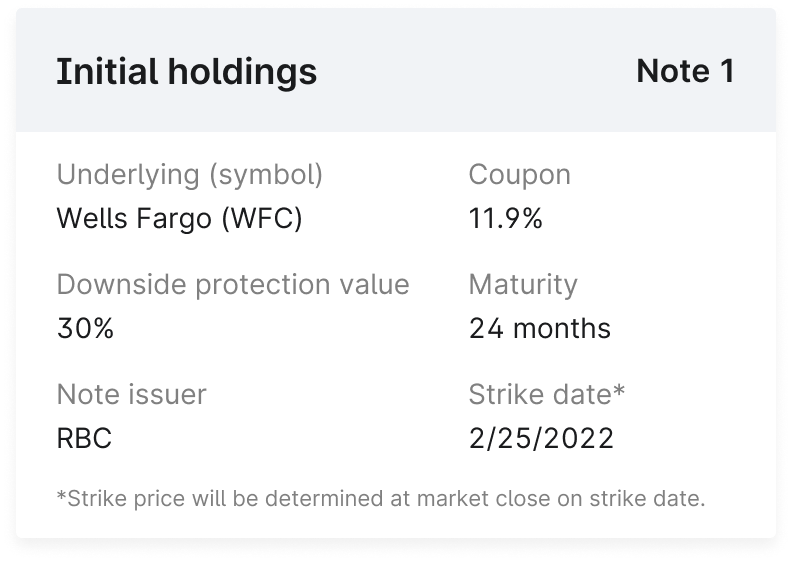Viewport: 792px width, 562px height.
Task: Click the Strike date* label
Action: coord(546,395)
